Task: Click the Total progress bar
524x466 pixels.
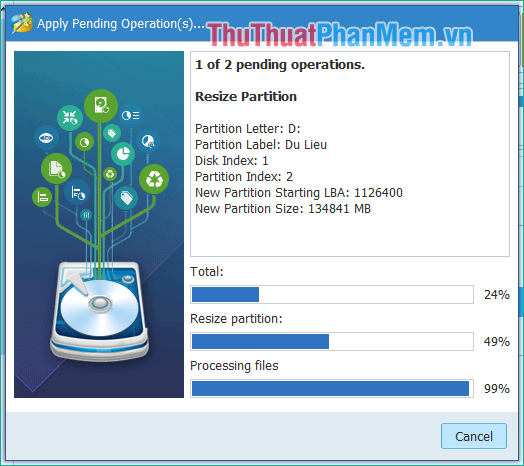Action: point(332,295)
